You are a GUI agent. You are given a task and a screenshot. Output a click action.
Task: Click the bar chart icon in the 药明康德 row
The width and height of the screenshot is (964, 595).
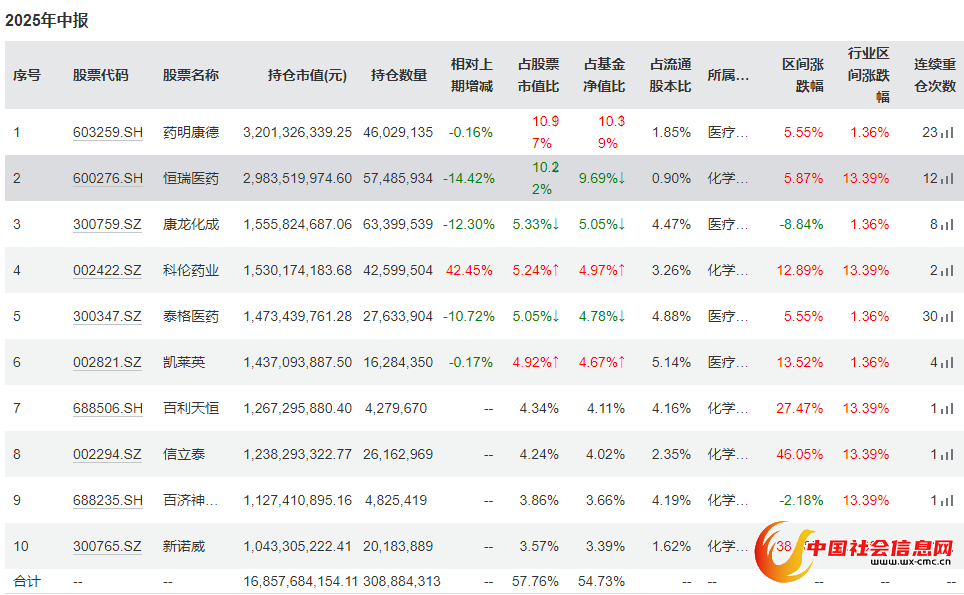[x=947, y=132]
